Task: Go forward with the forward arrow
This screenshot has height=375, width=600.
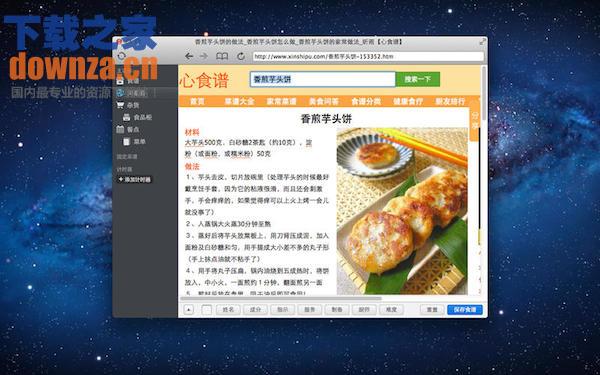Action: (204, 56)
